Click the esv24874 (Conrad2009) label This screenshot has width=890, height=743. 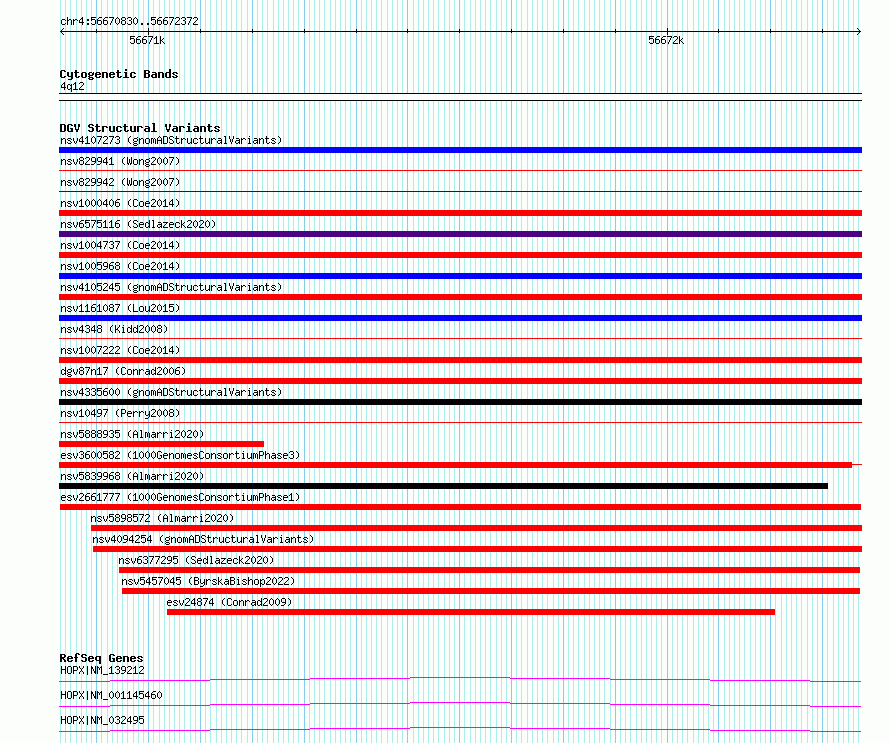pos(229,602)
